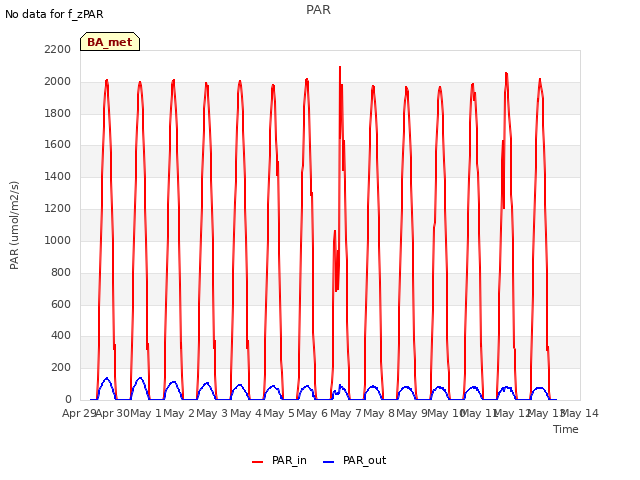Click the 400 y-axis tick label
Image resolution: width=640 pixels, height=480 pixels.
pos(61,336)
